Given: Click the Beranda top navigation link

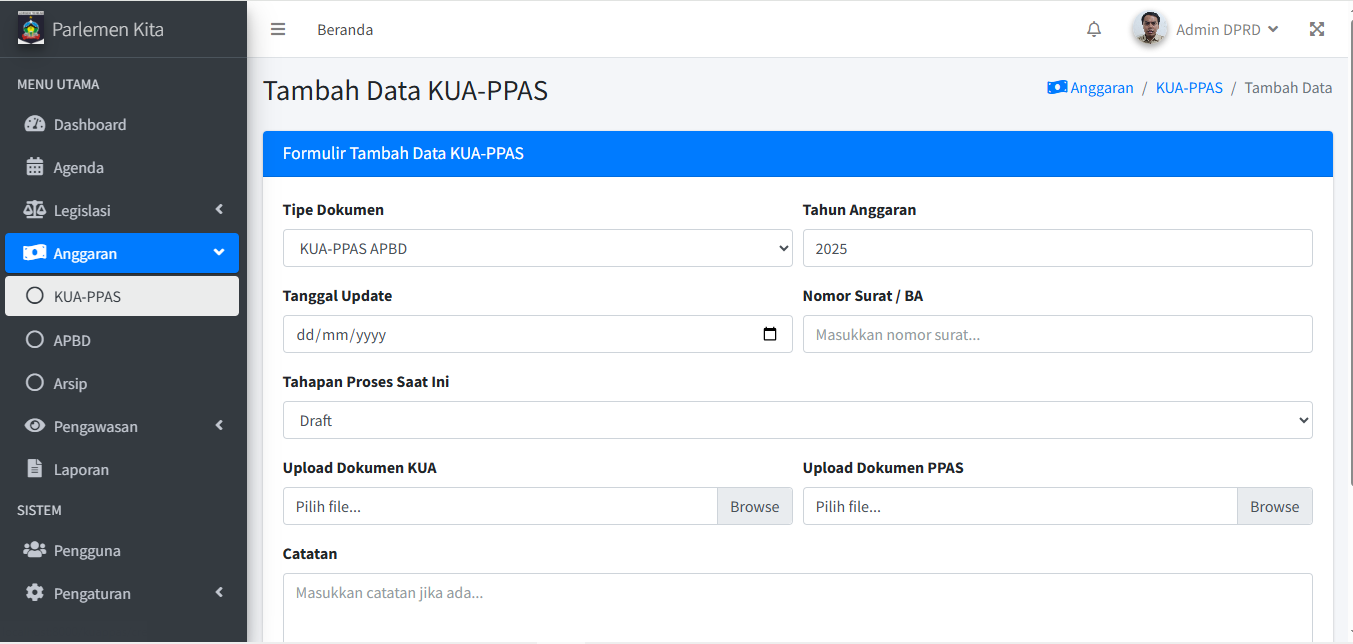Looking at the screenshot, I should pyautogui.click(x=345, y=30).
